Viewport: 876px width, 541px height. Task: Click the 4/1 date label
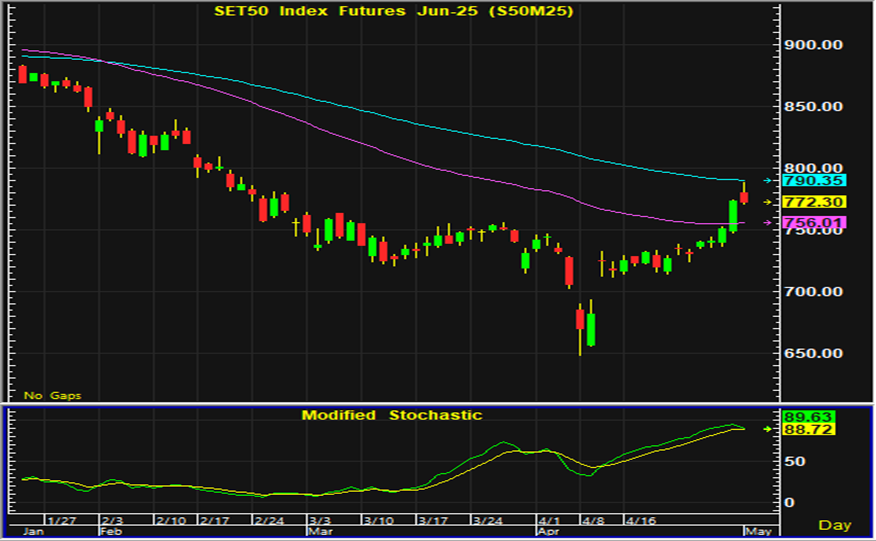[550, 521]
